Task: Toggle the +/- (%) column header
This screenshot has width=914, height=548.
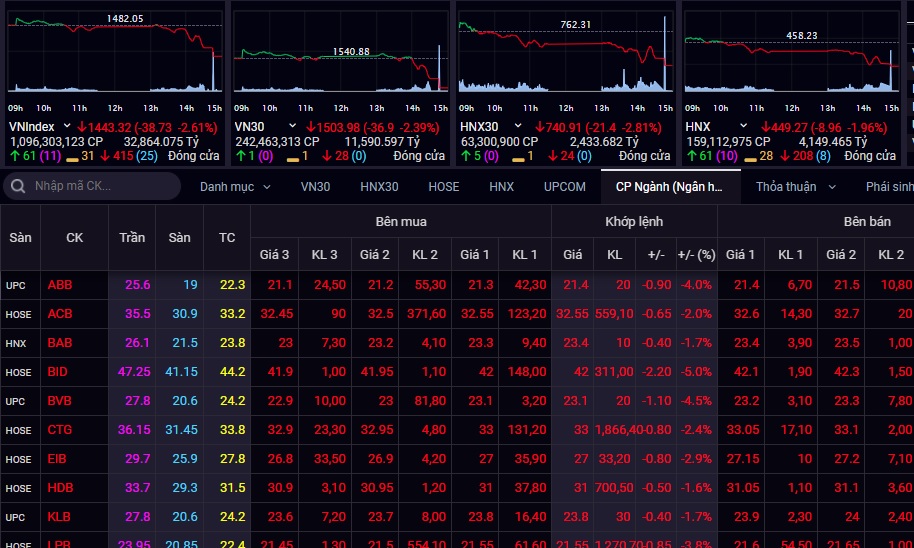Action: coord(697,255)
